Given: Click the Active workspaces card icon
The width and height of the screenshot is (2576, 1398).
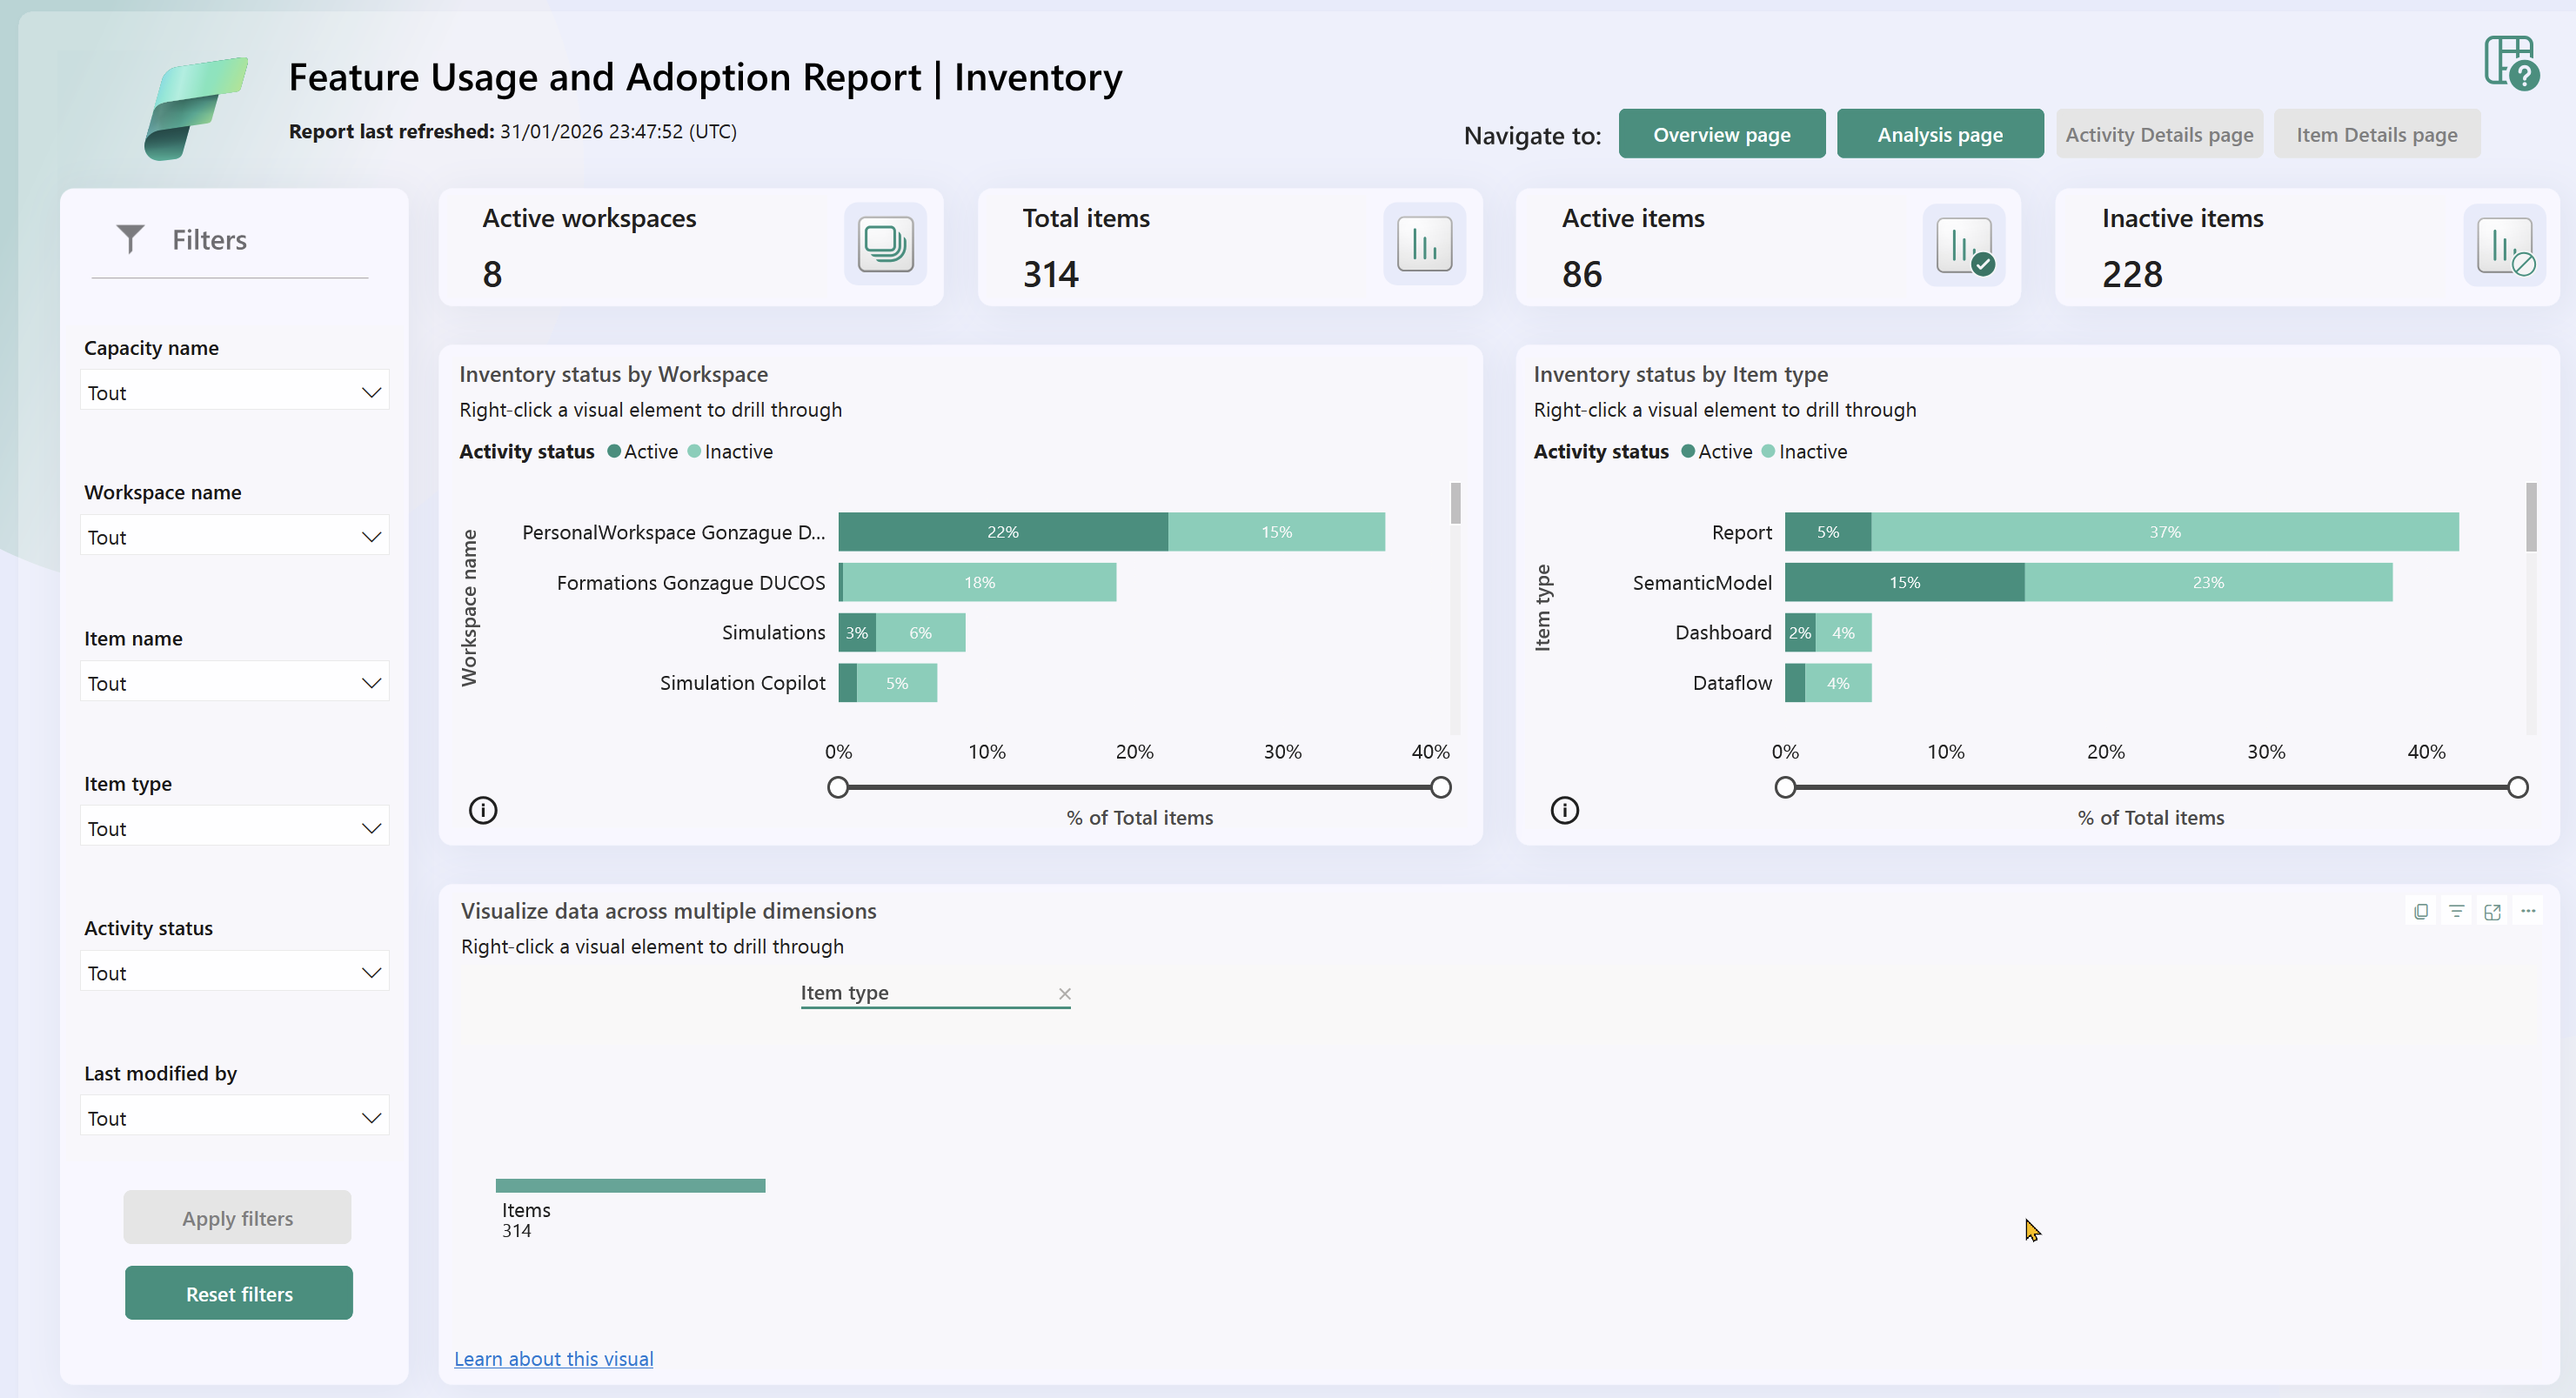Looking at the screenshot, I should pos(885,244).
